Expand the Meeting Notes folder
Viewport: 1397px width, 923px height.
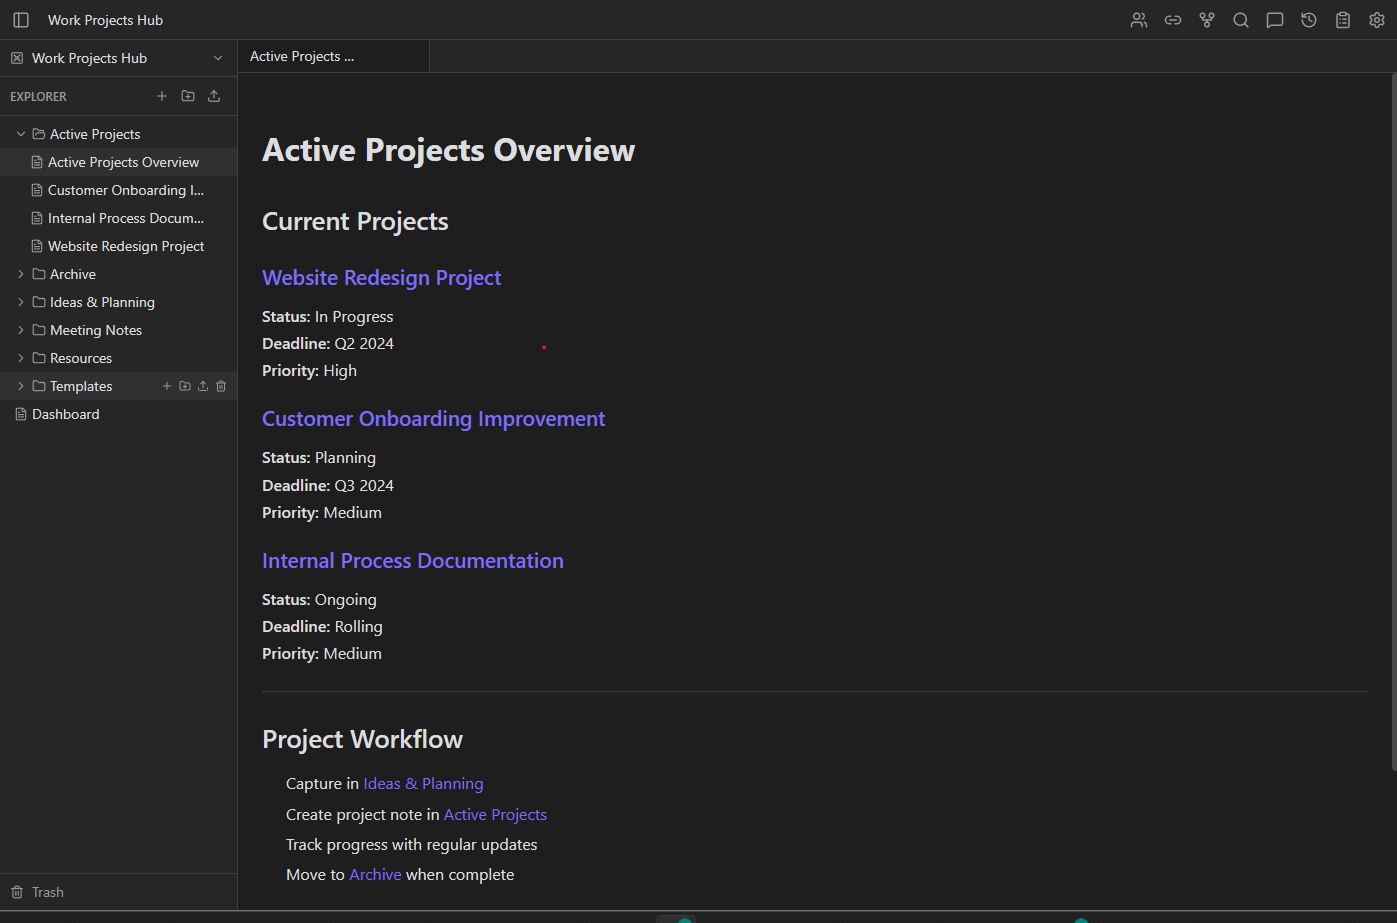(x=20, y=329)
